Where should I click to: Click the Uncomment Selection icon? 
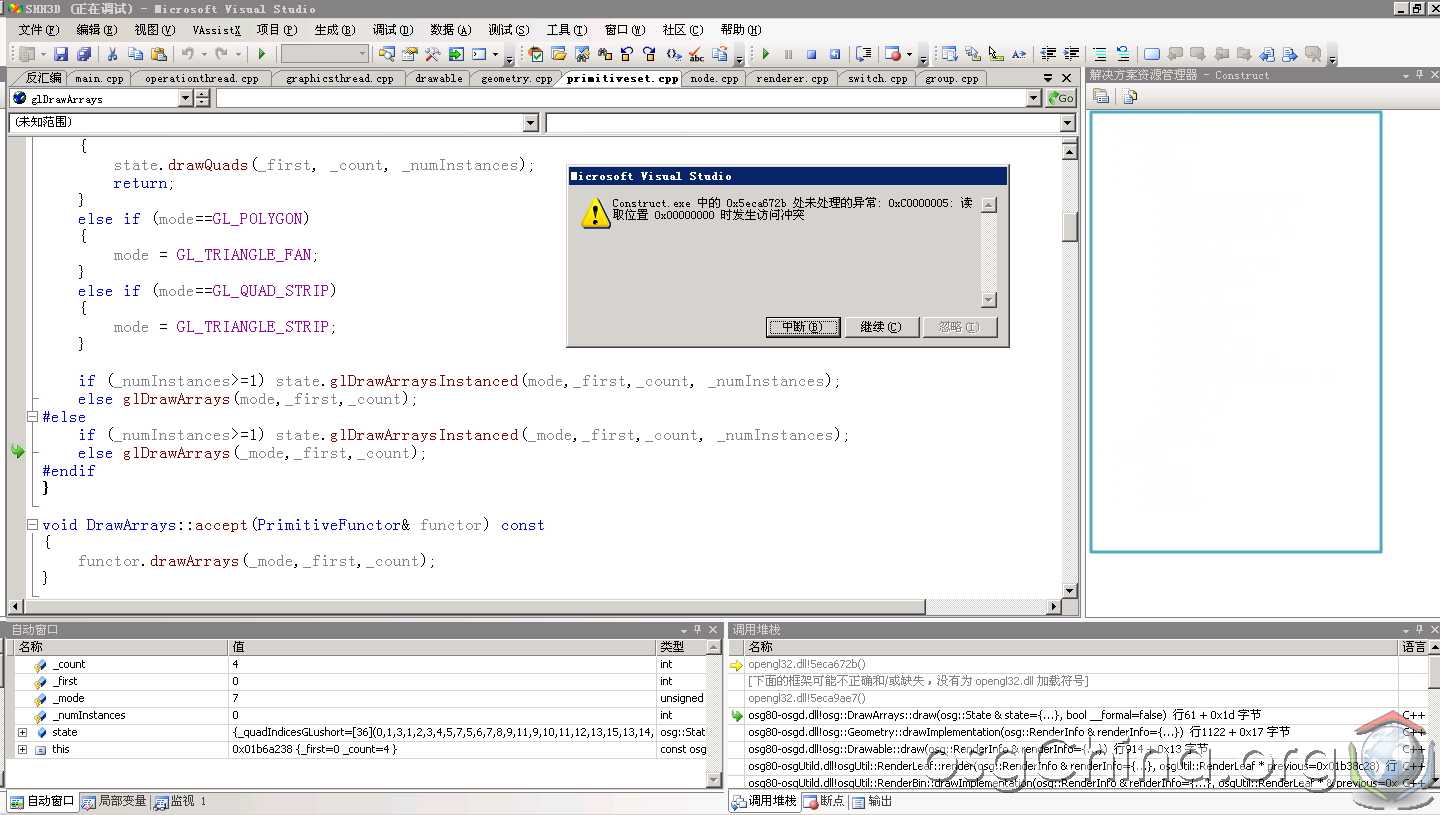click(x=1123, y=54)
